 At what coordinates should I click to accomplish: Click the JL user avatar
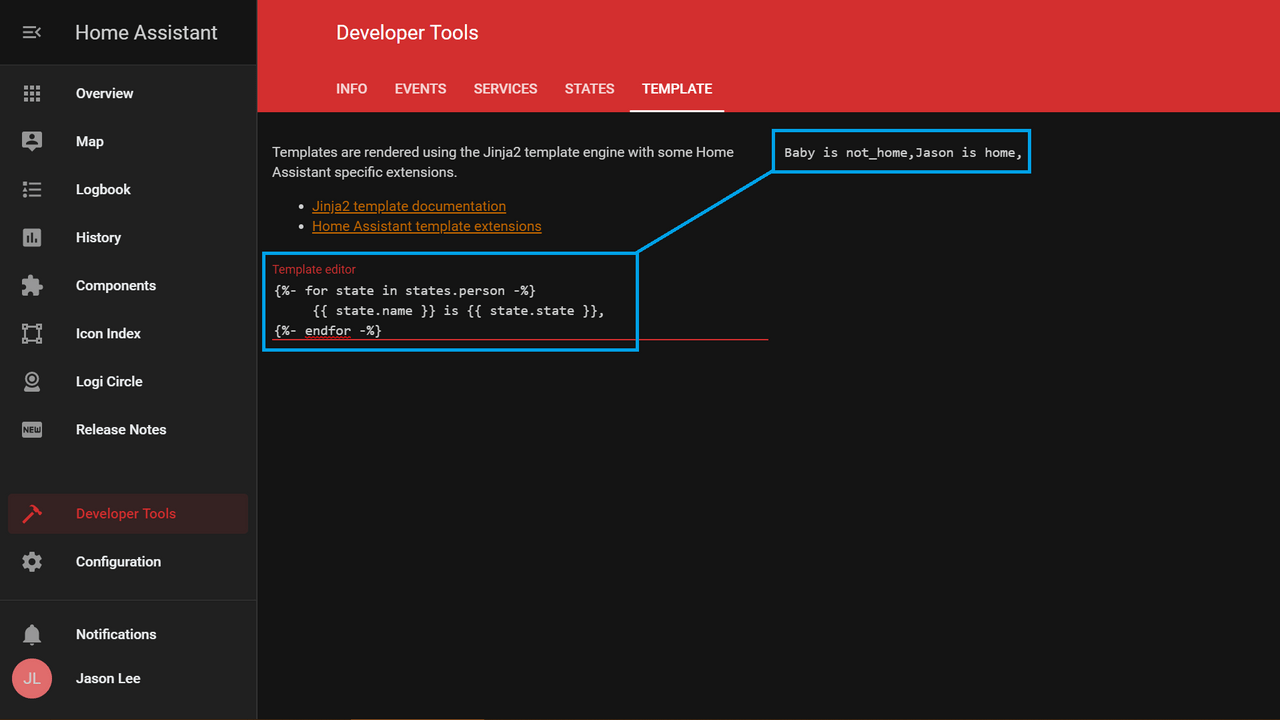tap(32, 678)
